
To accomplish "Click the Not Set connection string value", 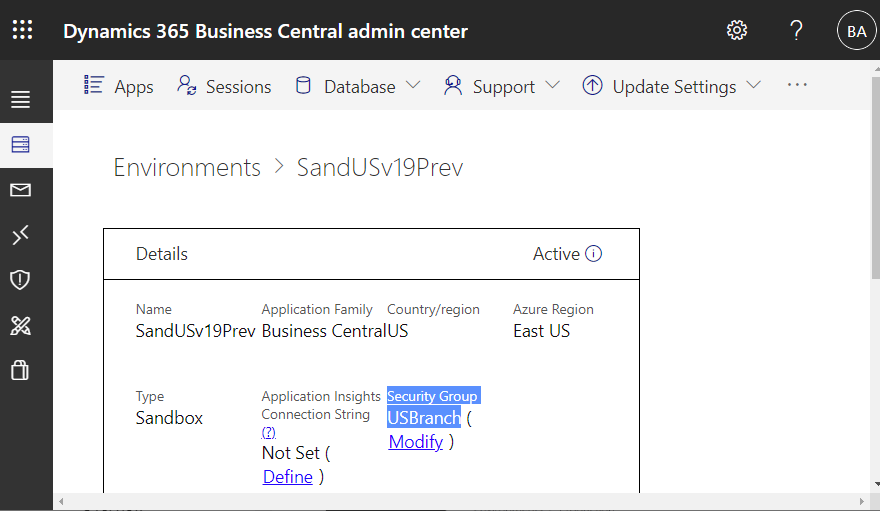I will (290, 453).
